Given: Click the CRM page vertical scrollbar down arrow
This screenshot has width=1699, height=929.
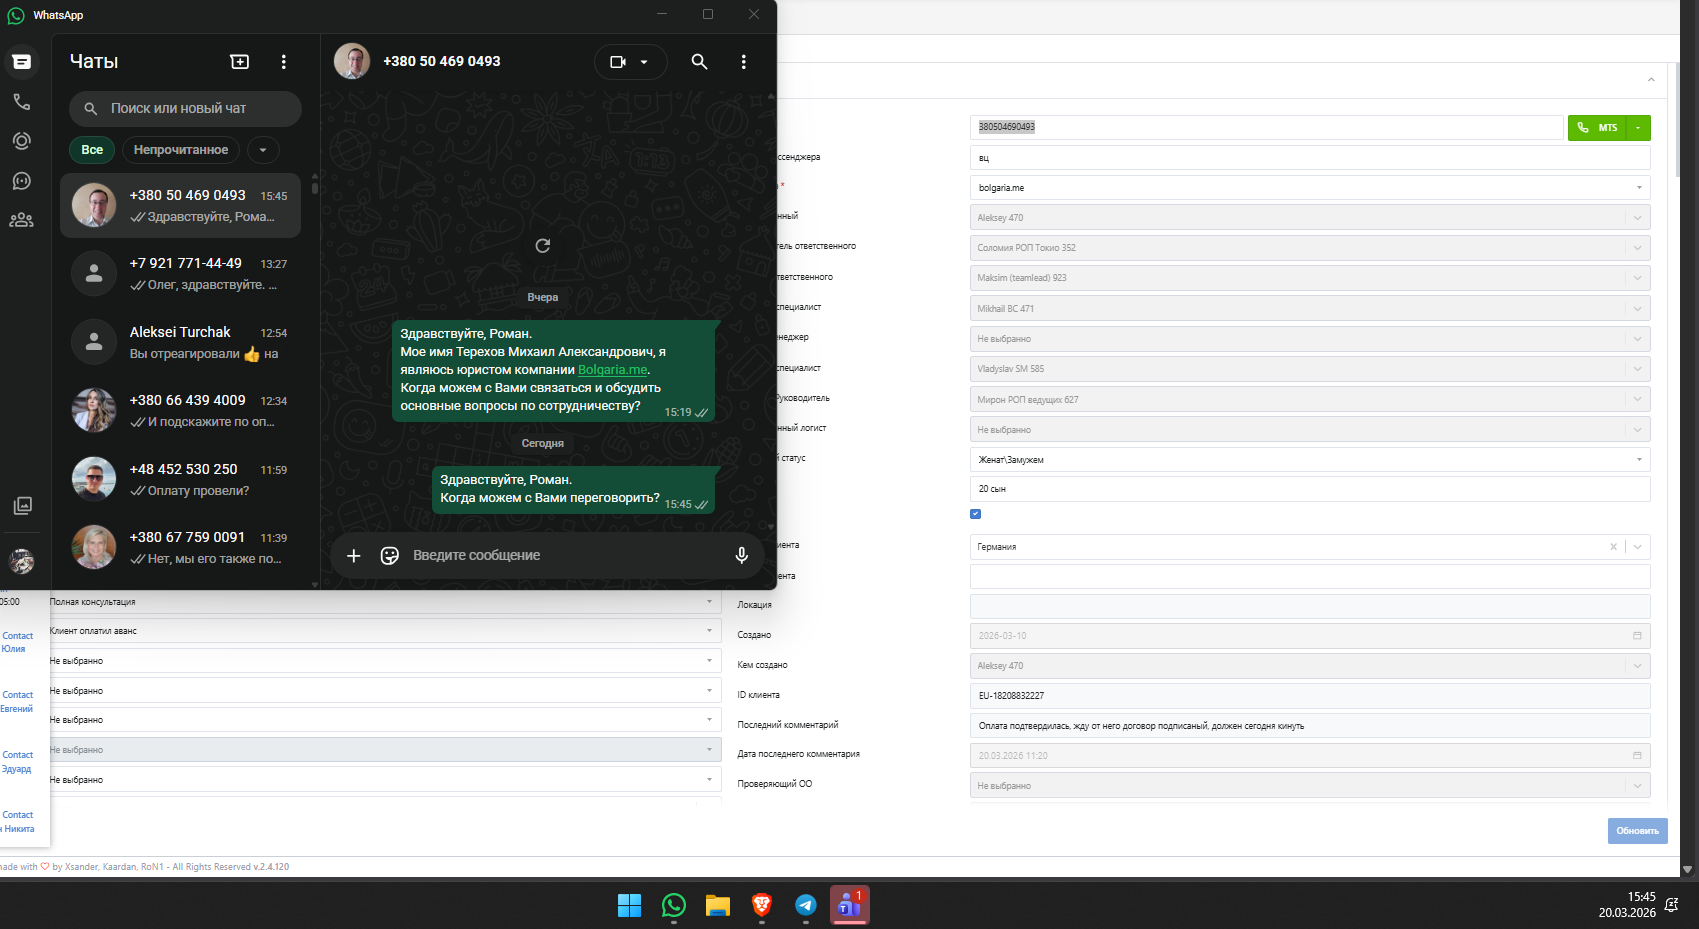Looking at the screenshot, I should tap(1689, 869).
